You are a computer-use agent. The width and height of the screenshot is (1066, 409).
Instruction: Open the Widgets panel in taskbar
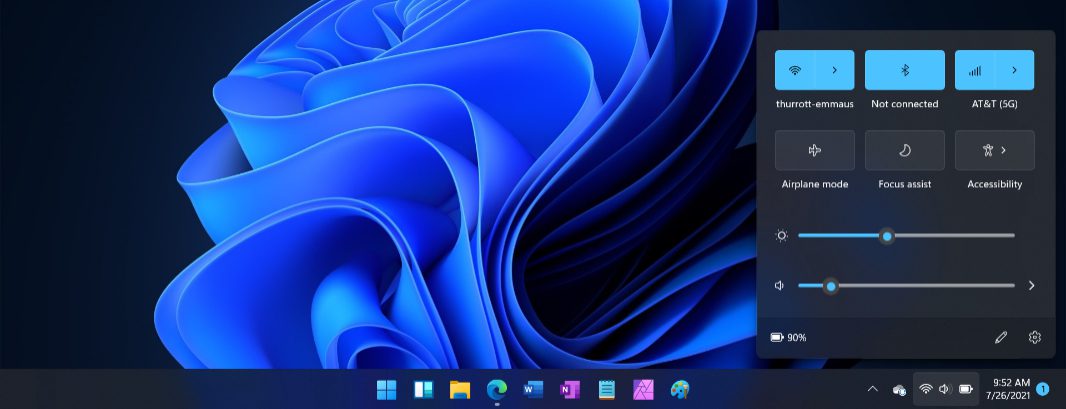point(423,389)
